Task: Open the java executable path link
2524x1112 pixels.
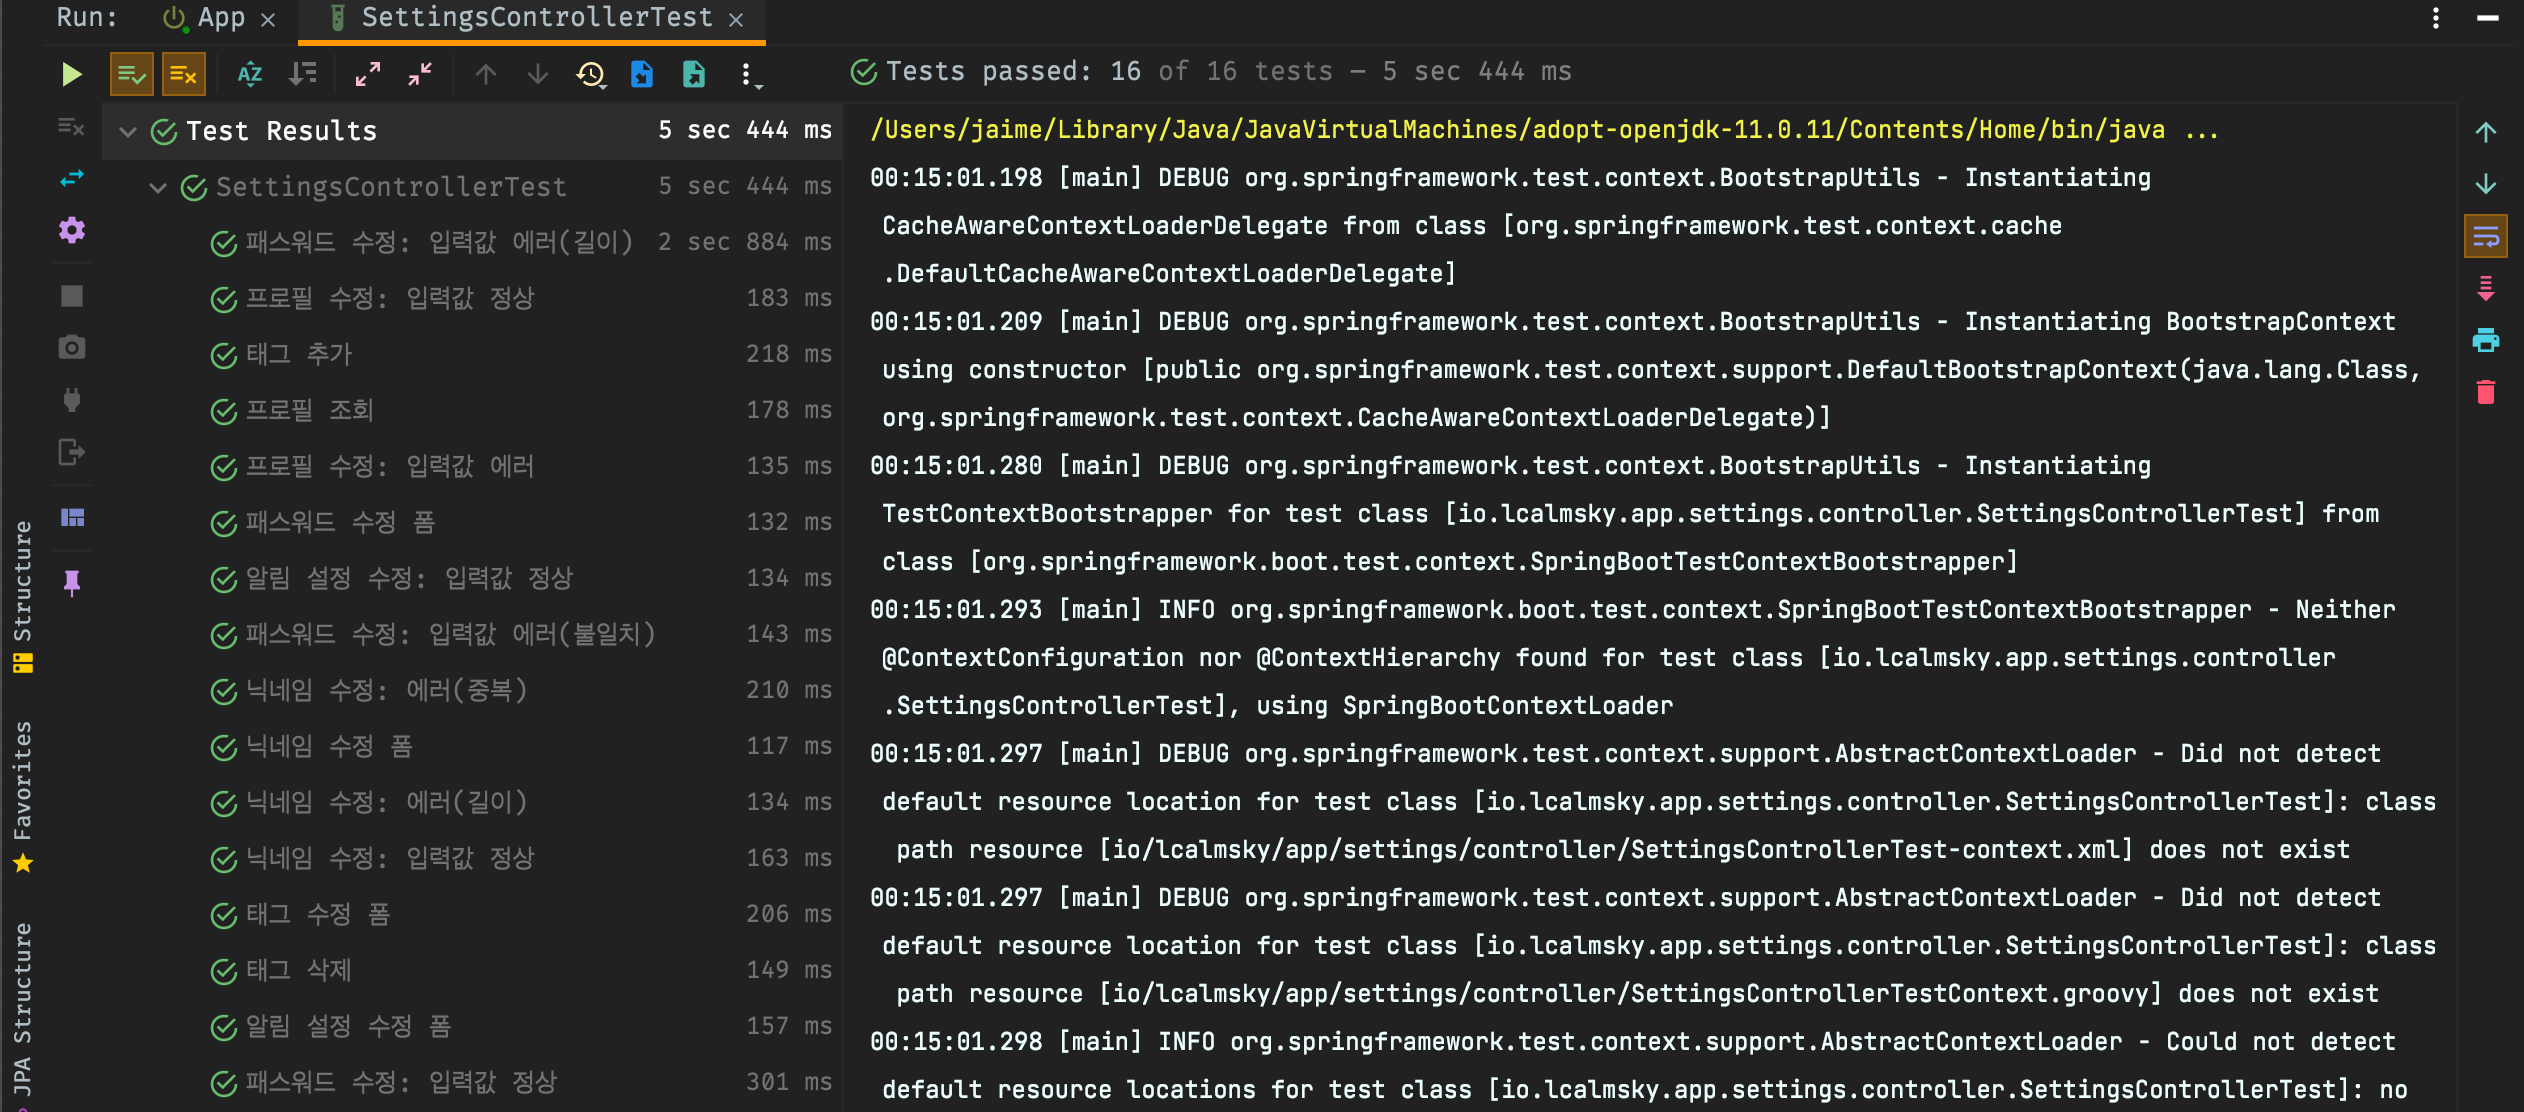Action: [1516, 130]
